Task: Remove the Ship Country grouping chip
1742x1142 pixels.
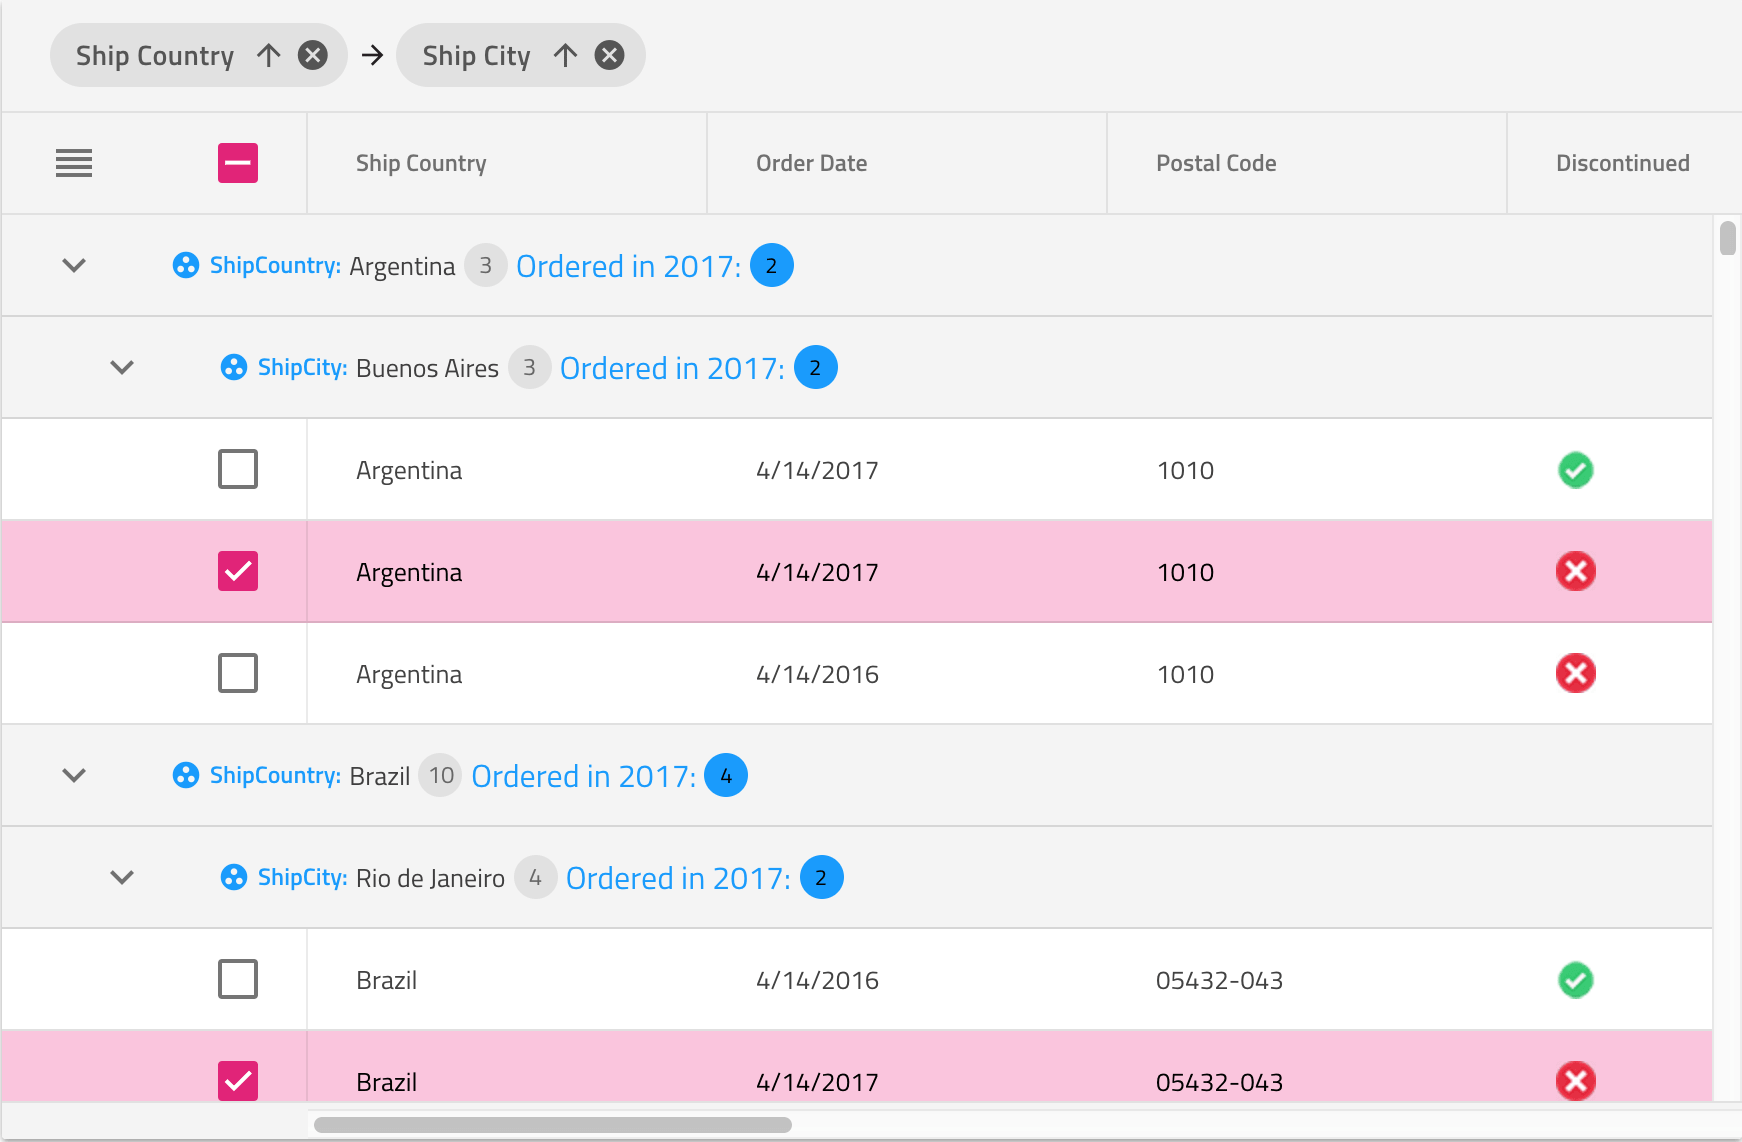Action: pyautogui.click(x=313, y=55)
